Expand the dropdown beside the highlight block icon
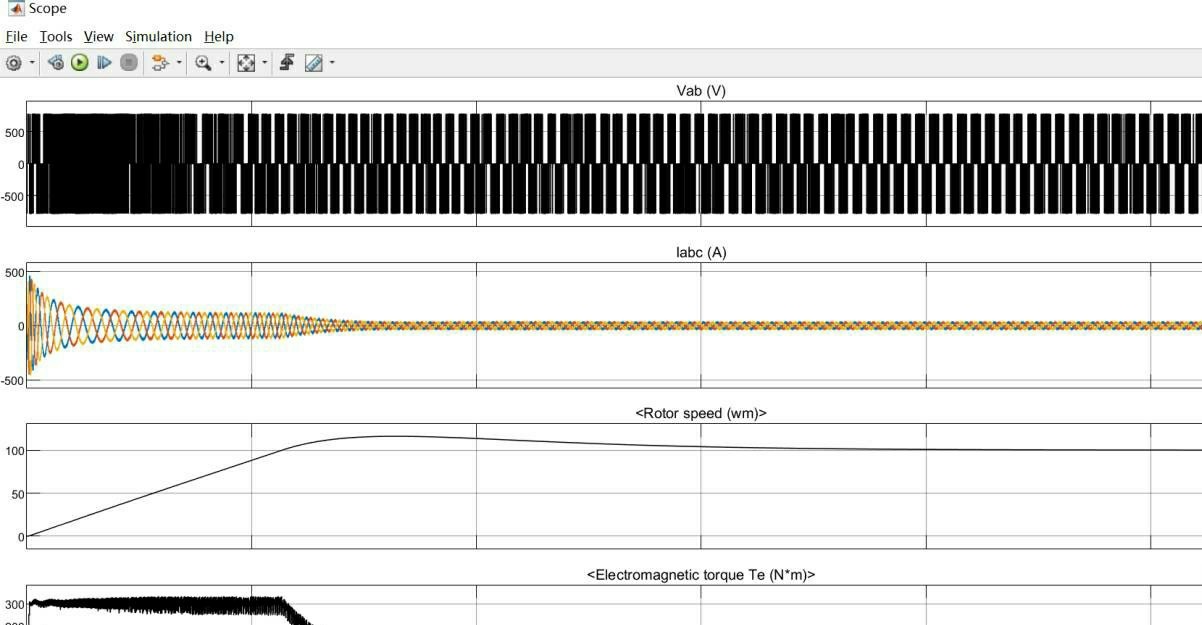1202x625 pixels. pos(179,63)
